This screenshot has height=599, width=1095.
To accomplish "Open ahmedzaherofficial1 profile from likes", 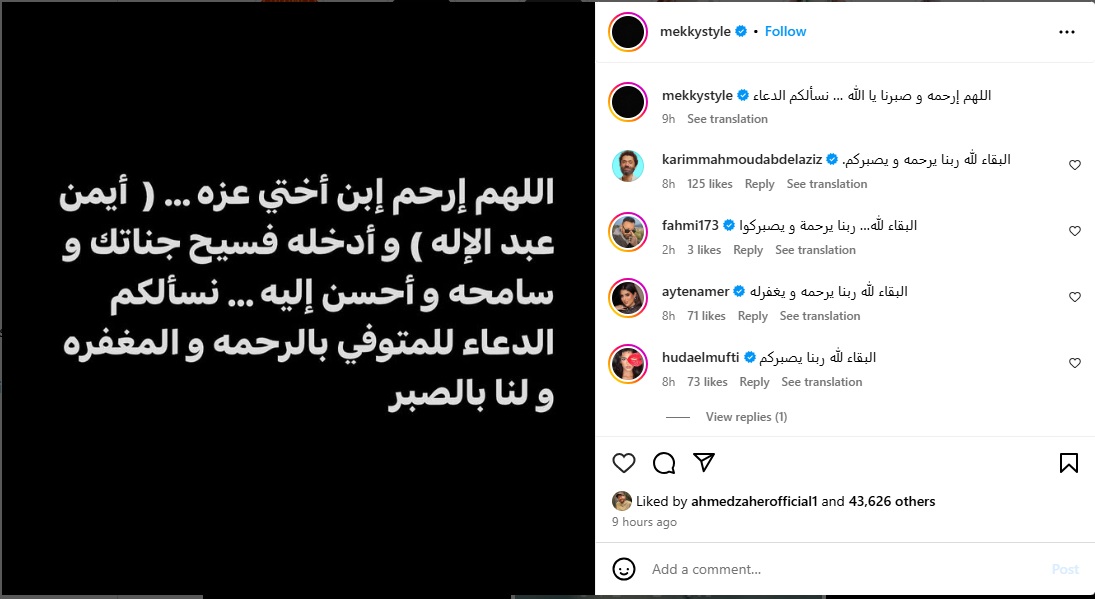I will click(x=754, y=501).
